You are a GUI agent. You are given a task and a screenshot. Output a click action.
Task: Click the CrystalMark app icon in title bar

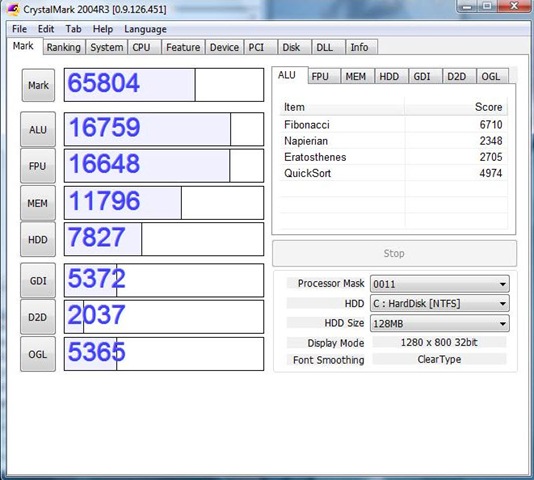pyautogui.click(x=12, y=9)
